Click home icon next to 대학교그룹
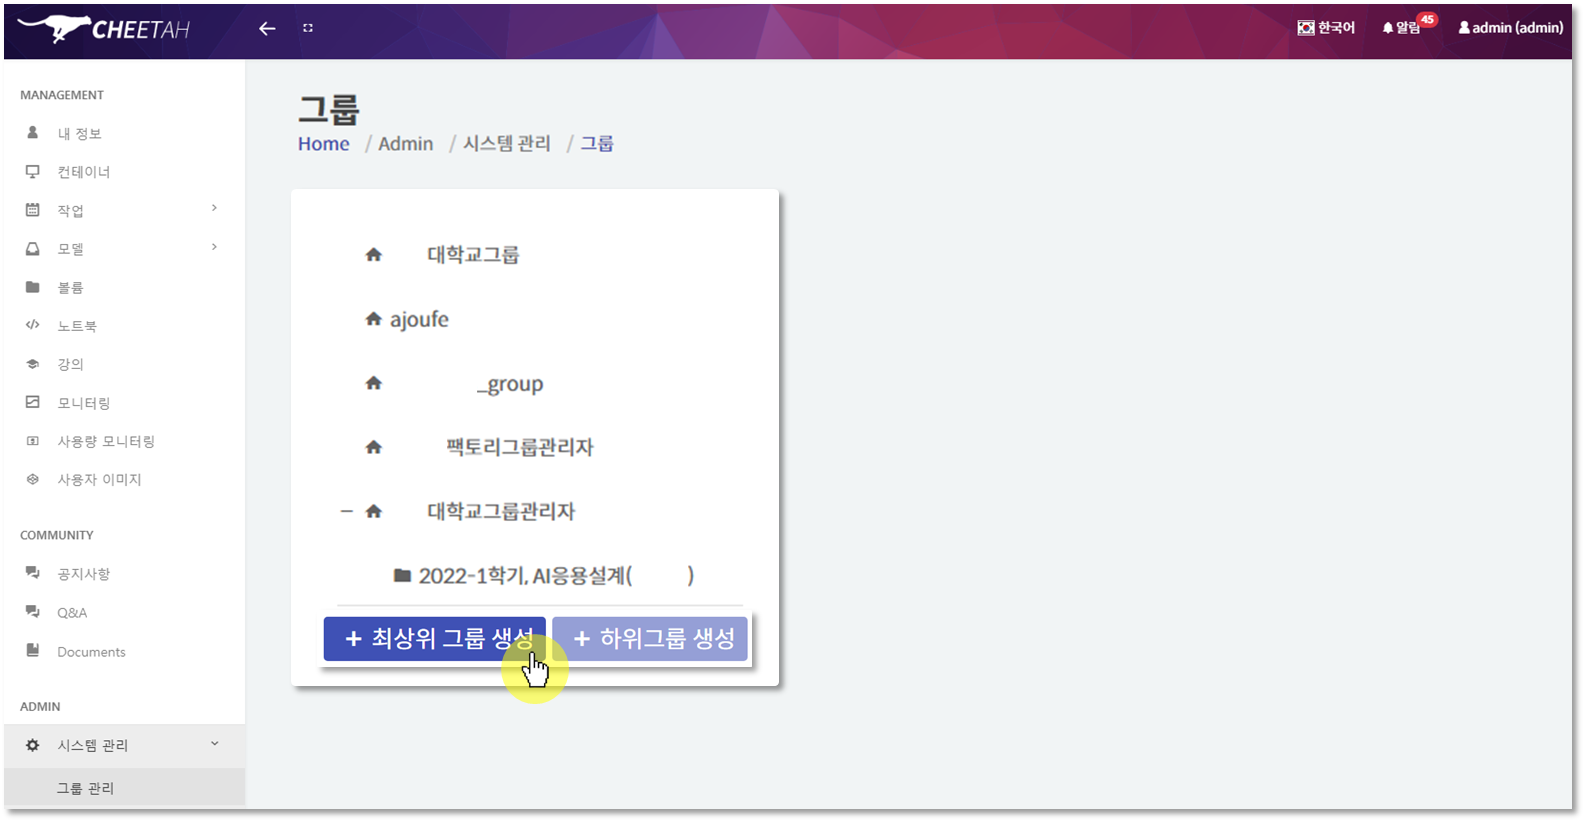Image resolution: width=1585 pixels, height=822 pixels. click(x=374, y=255)
